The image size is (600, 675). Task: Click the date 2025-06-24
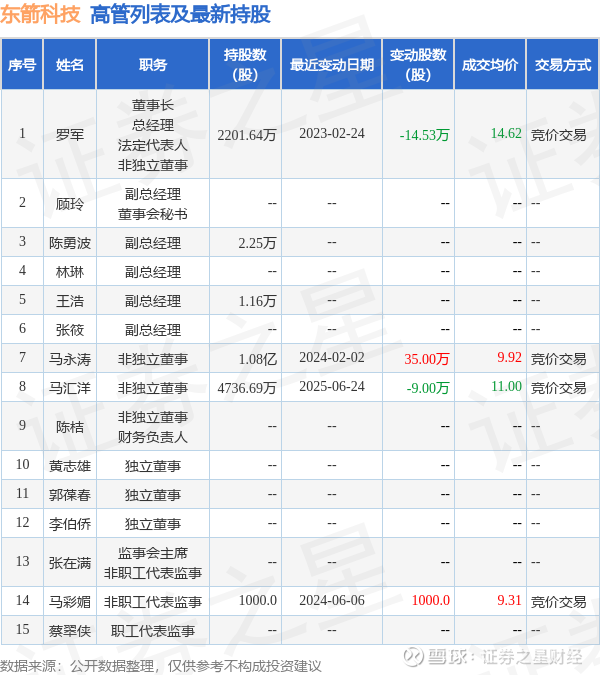point(332,386)
